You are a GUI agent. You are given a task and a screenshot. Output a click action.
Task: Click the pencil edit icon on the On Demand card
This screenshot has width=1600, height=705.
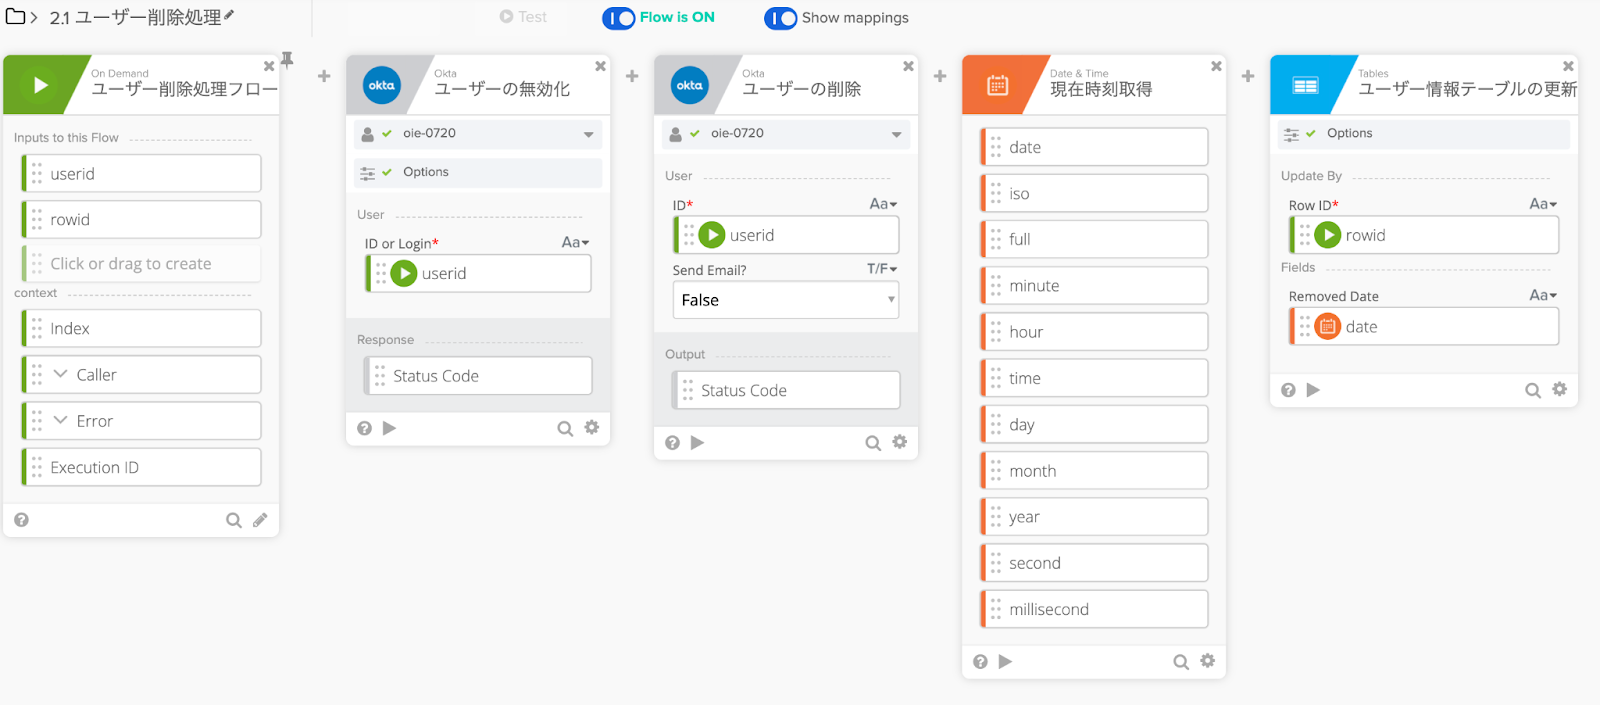coord(260,520)
